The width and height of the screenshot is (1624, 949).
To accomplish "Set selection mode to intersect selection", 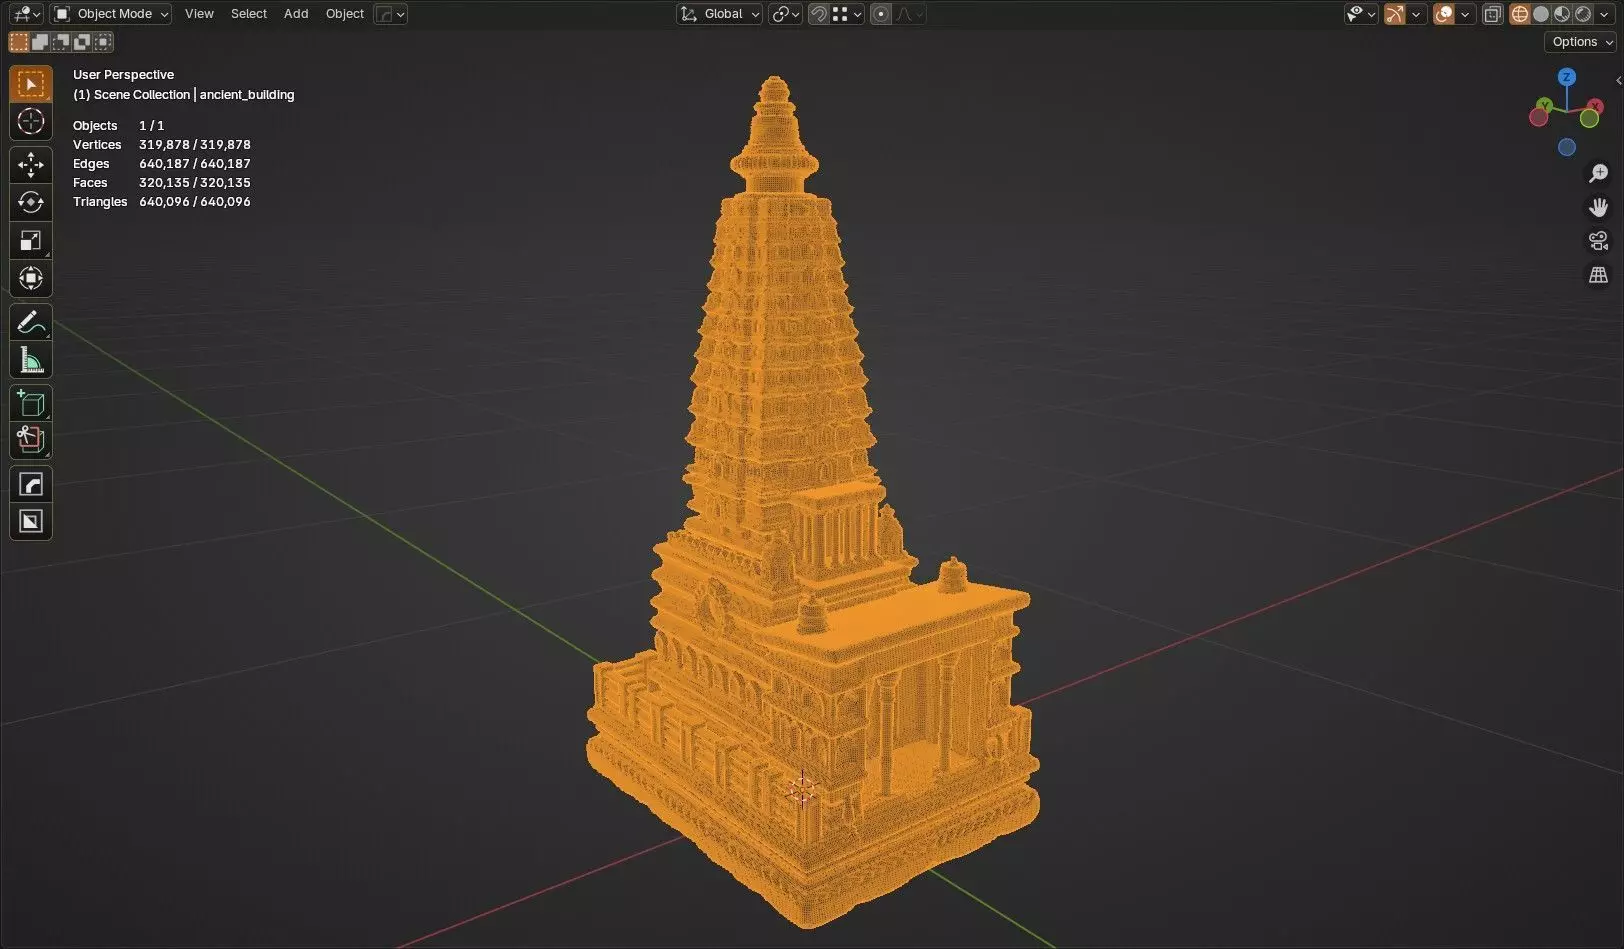I will (103, 42).
